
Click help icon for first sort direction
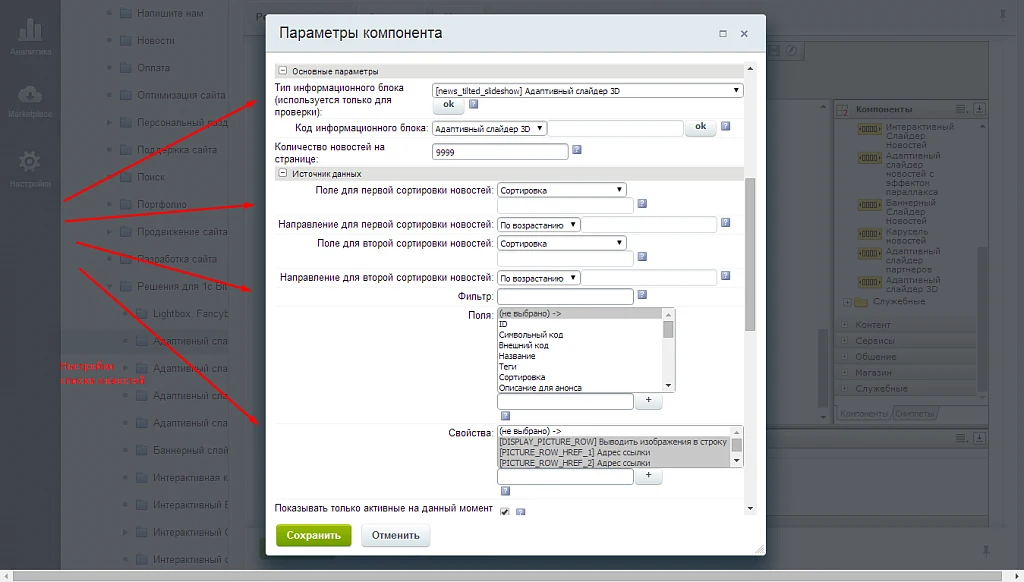click(725, 223)
